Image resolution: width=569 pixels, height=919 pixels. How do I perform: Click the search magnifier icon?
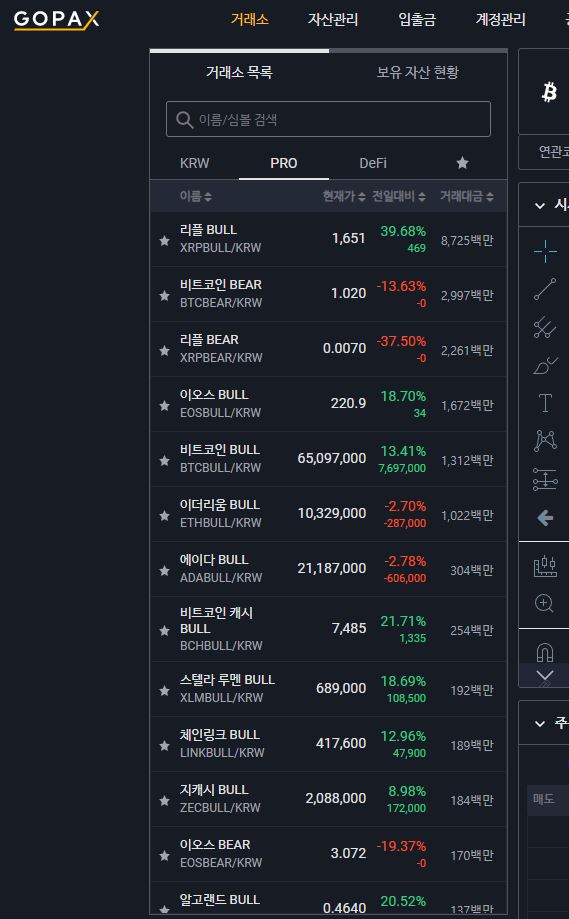pos(185,120)
